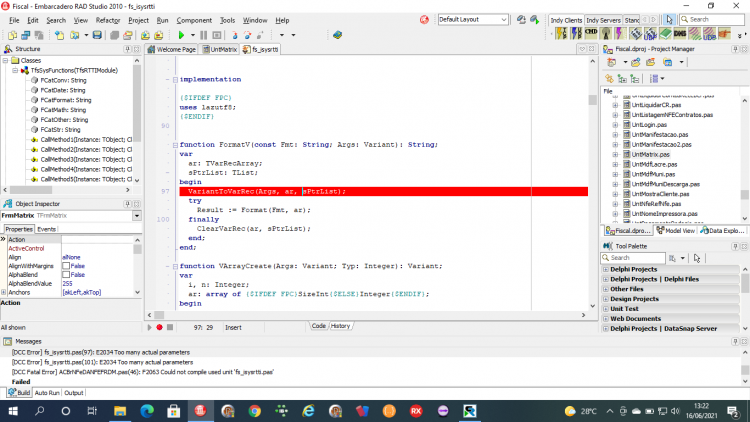Image resolution: width=750 pixels, height=422 pixels.
Task: Click the Trace Into debug icon
Action: coord(234,35)
